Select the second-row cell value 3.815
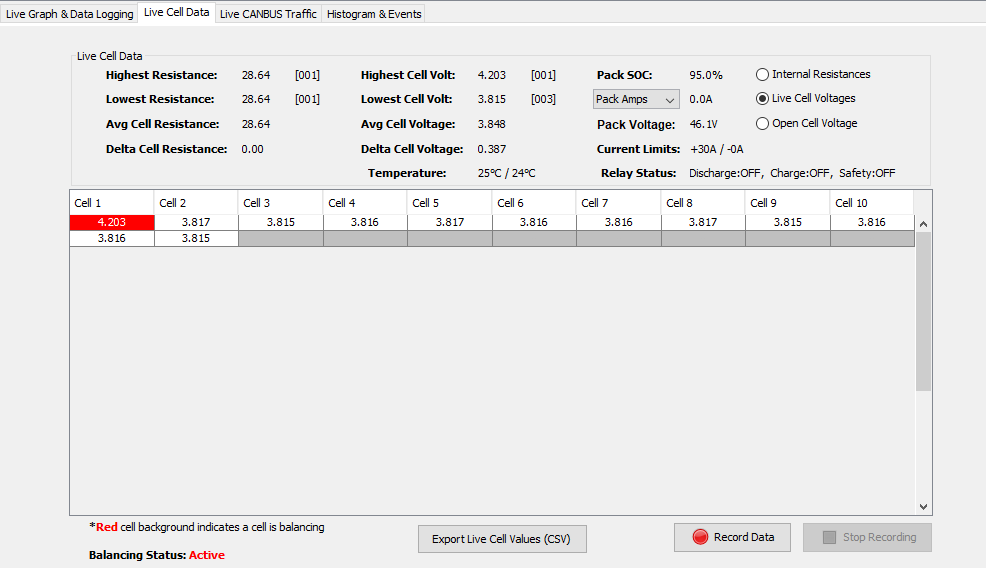 click(x=196, y=238)
